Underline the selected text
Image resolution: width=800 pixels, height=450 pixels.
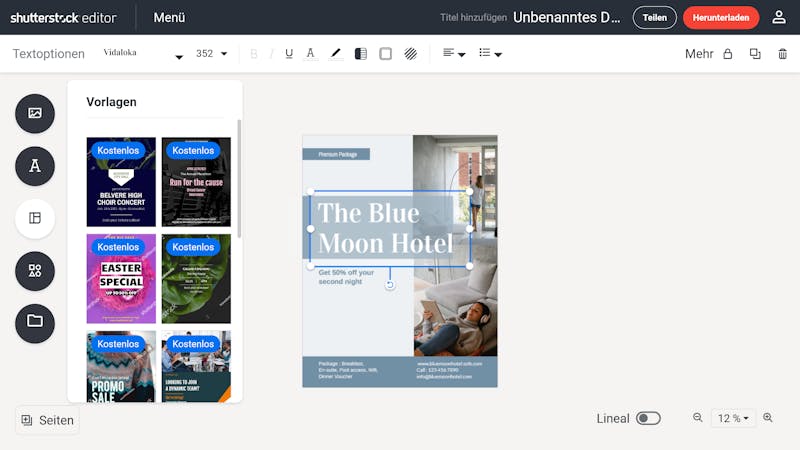coord(289,54)
